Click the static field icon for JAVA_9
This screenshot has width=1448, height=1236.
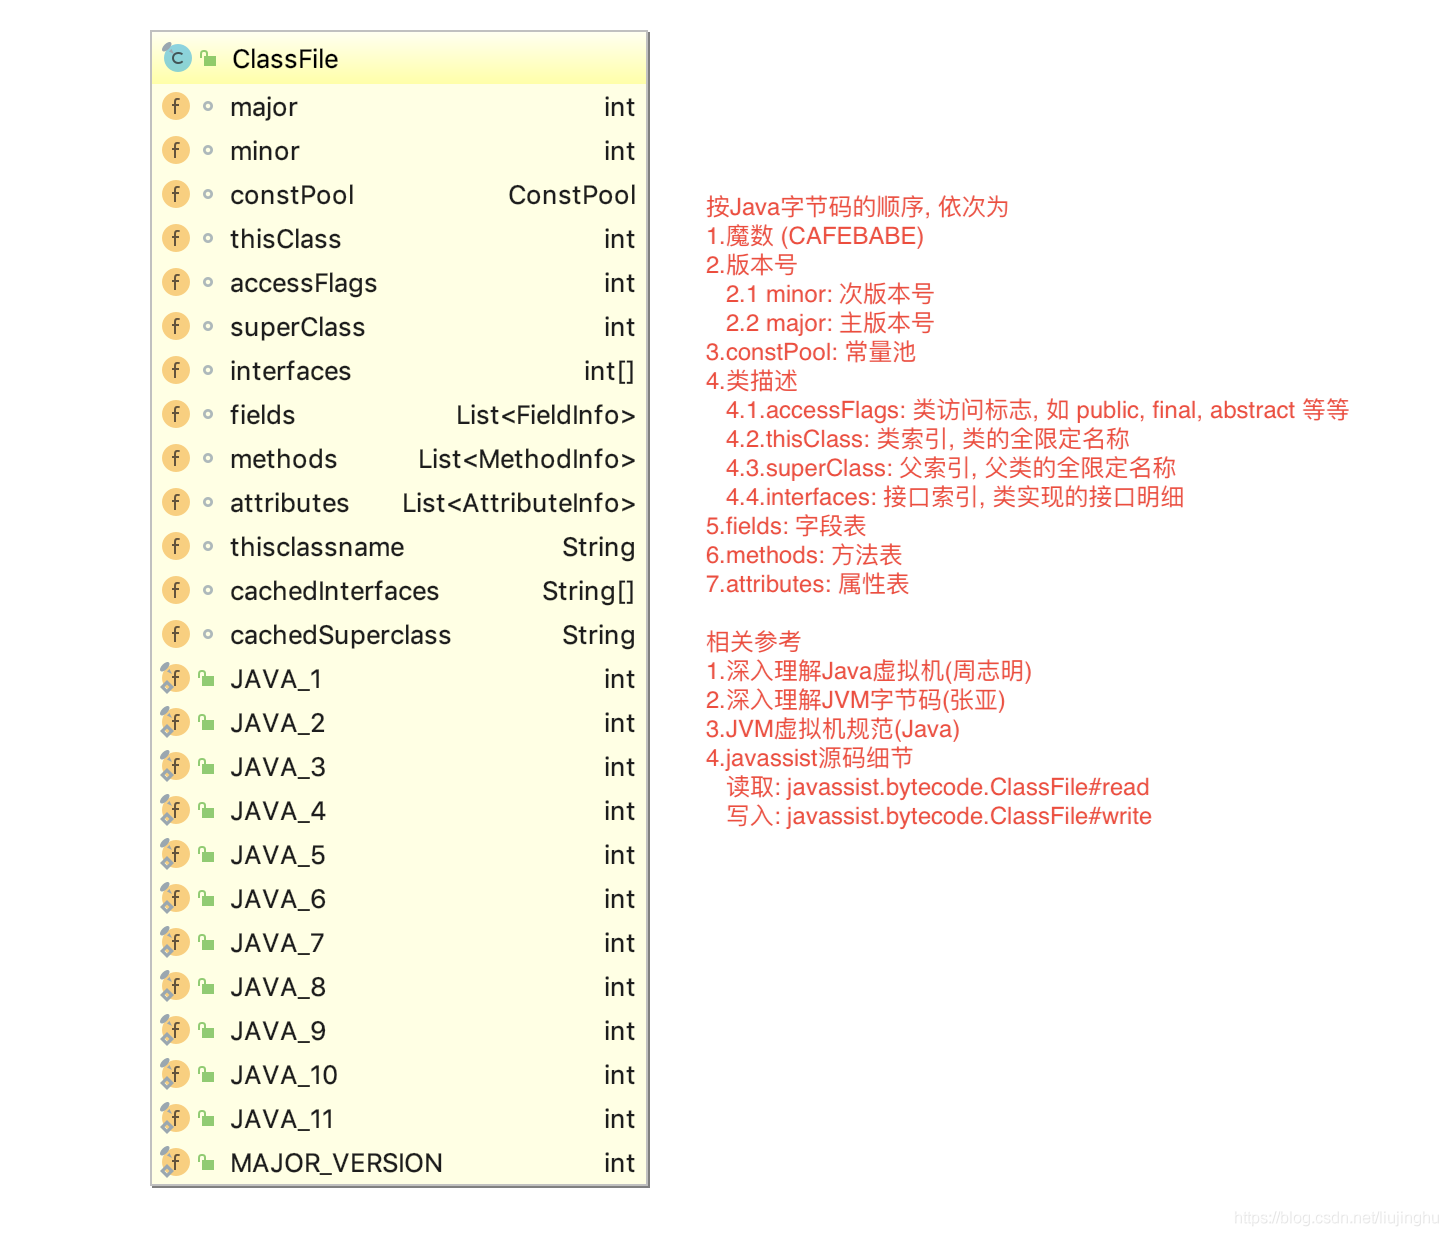tap(175, 1030)
